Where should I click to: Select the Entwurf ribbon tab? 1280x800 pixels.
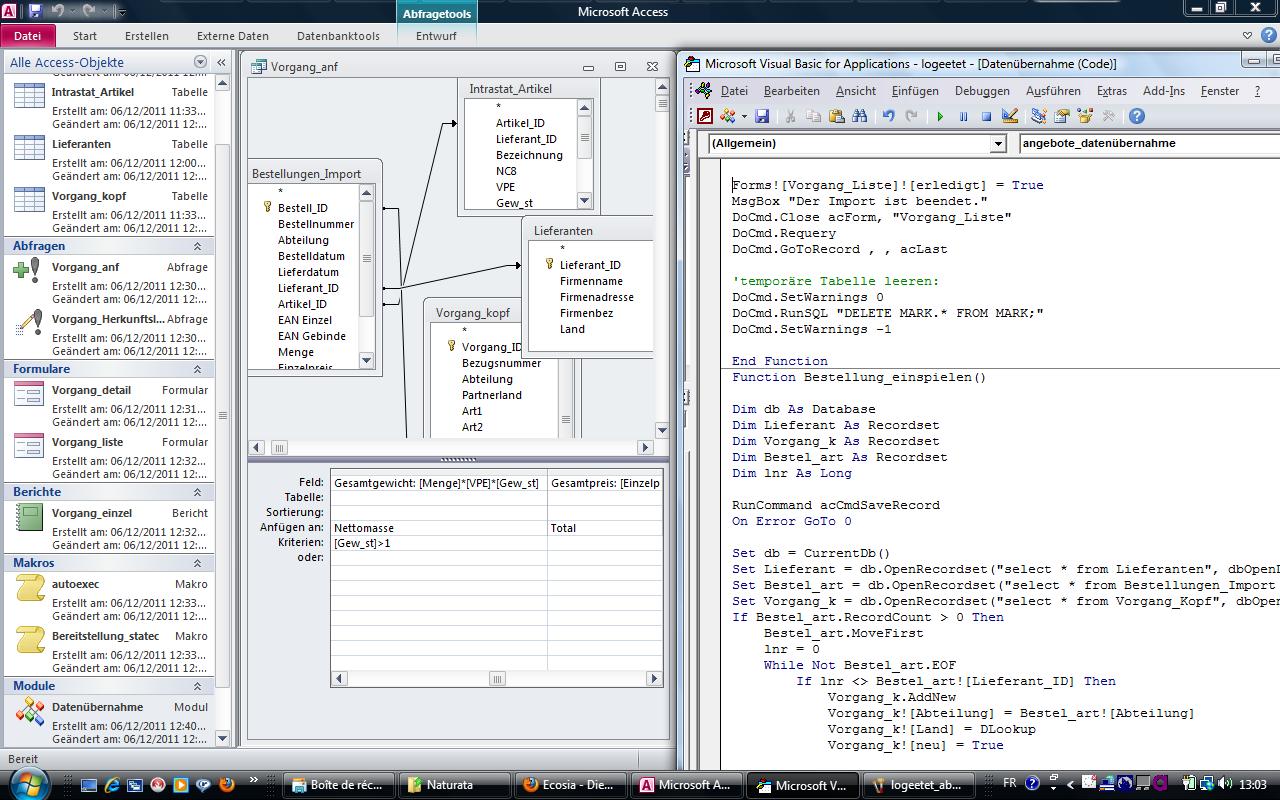click(x=436, y=35)
